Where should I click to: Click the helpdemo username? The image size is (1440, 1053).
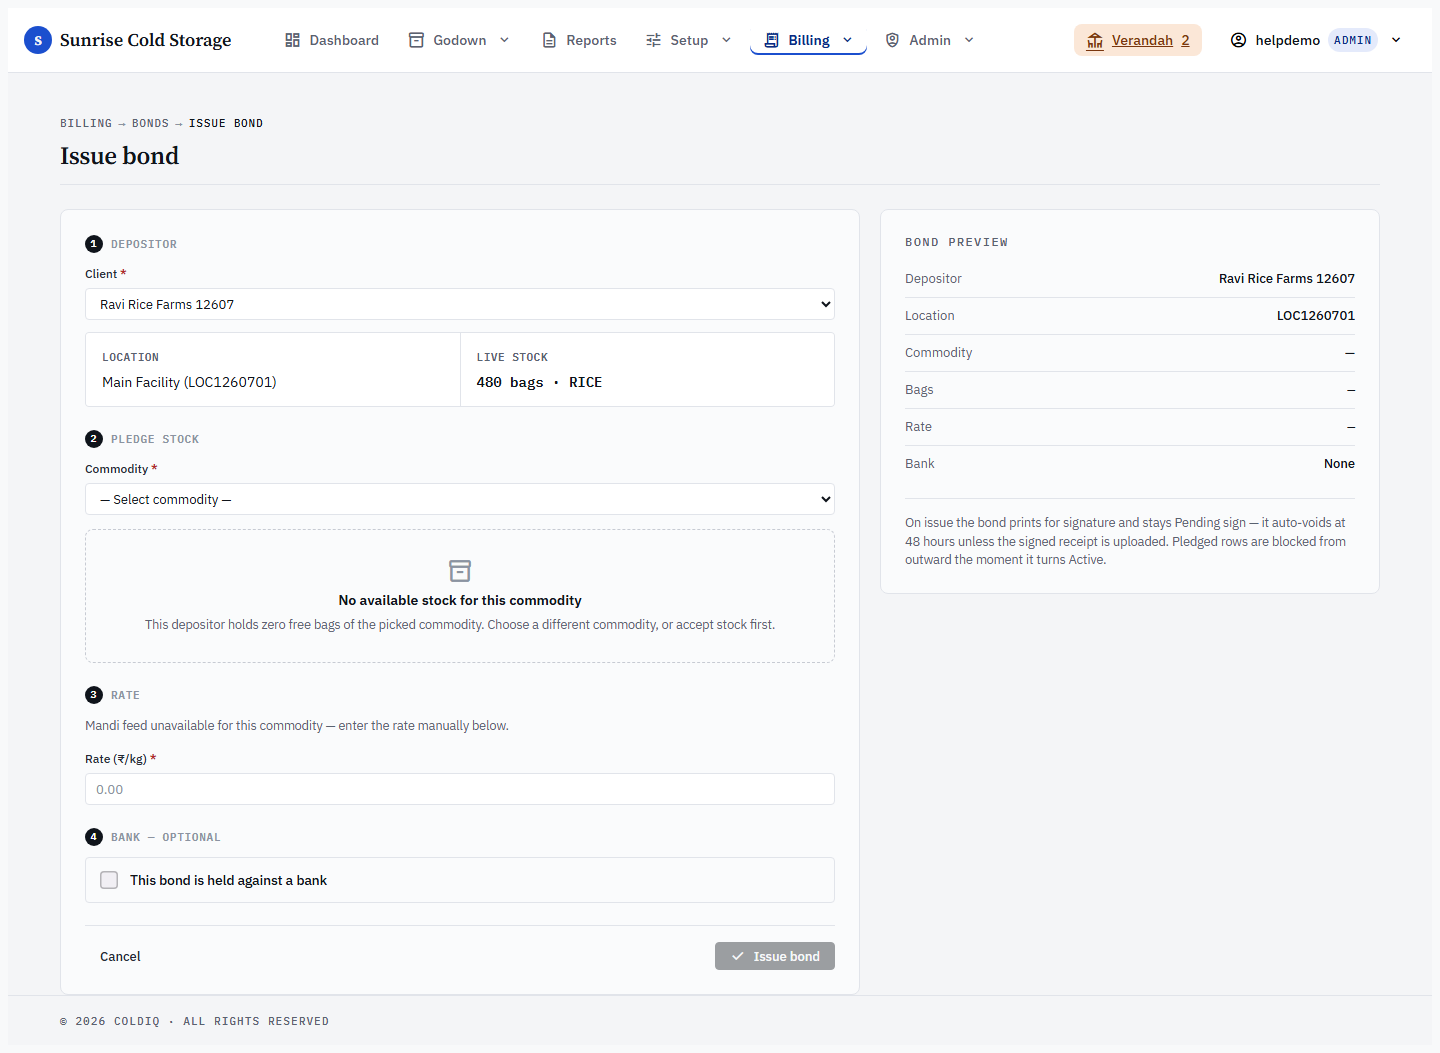click(x=1287, y=40)
